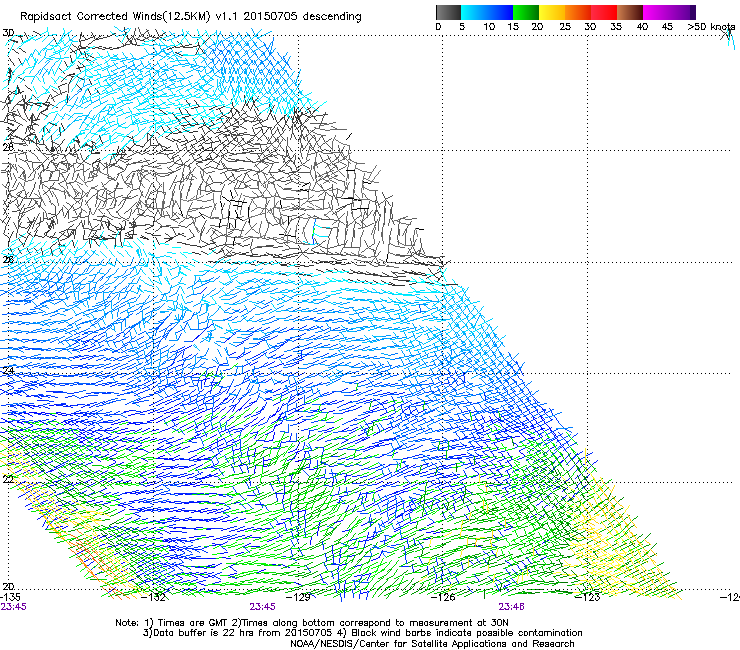This screenshot has width=740, height=650.
Task: Click the 'Data buffer is 22 hrs' note line
Action: [x=362, y=633]
